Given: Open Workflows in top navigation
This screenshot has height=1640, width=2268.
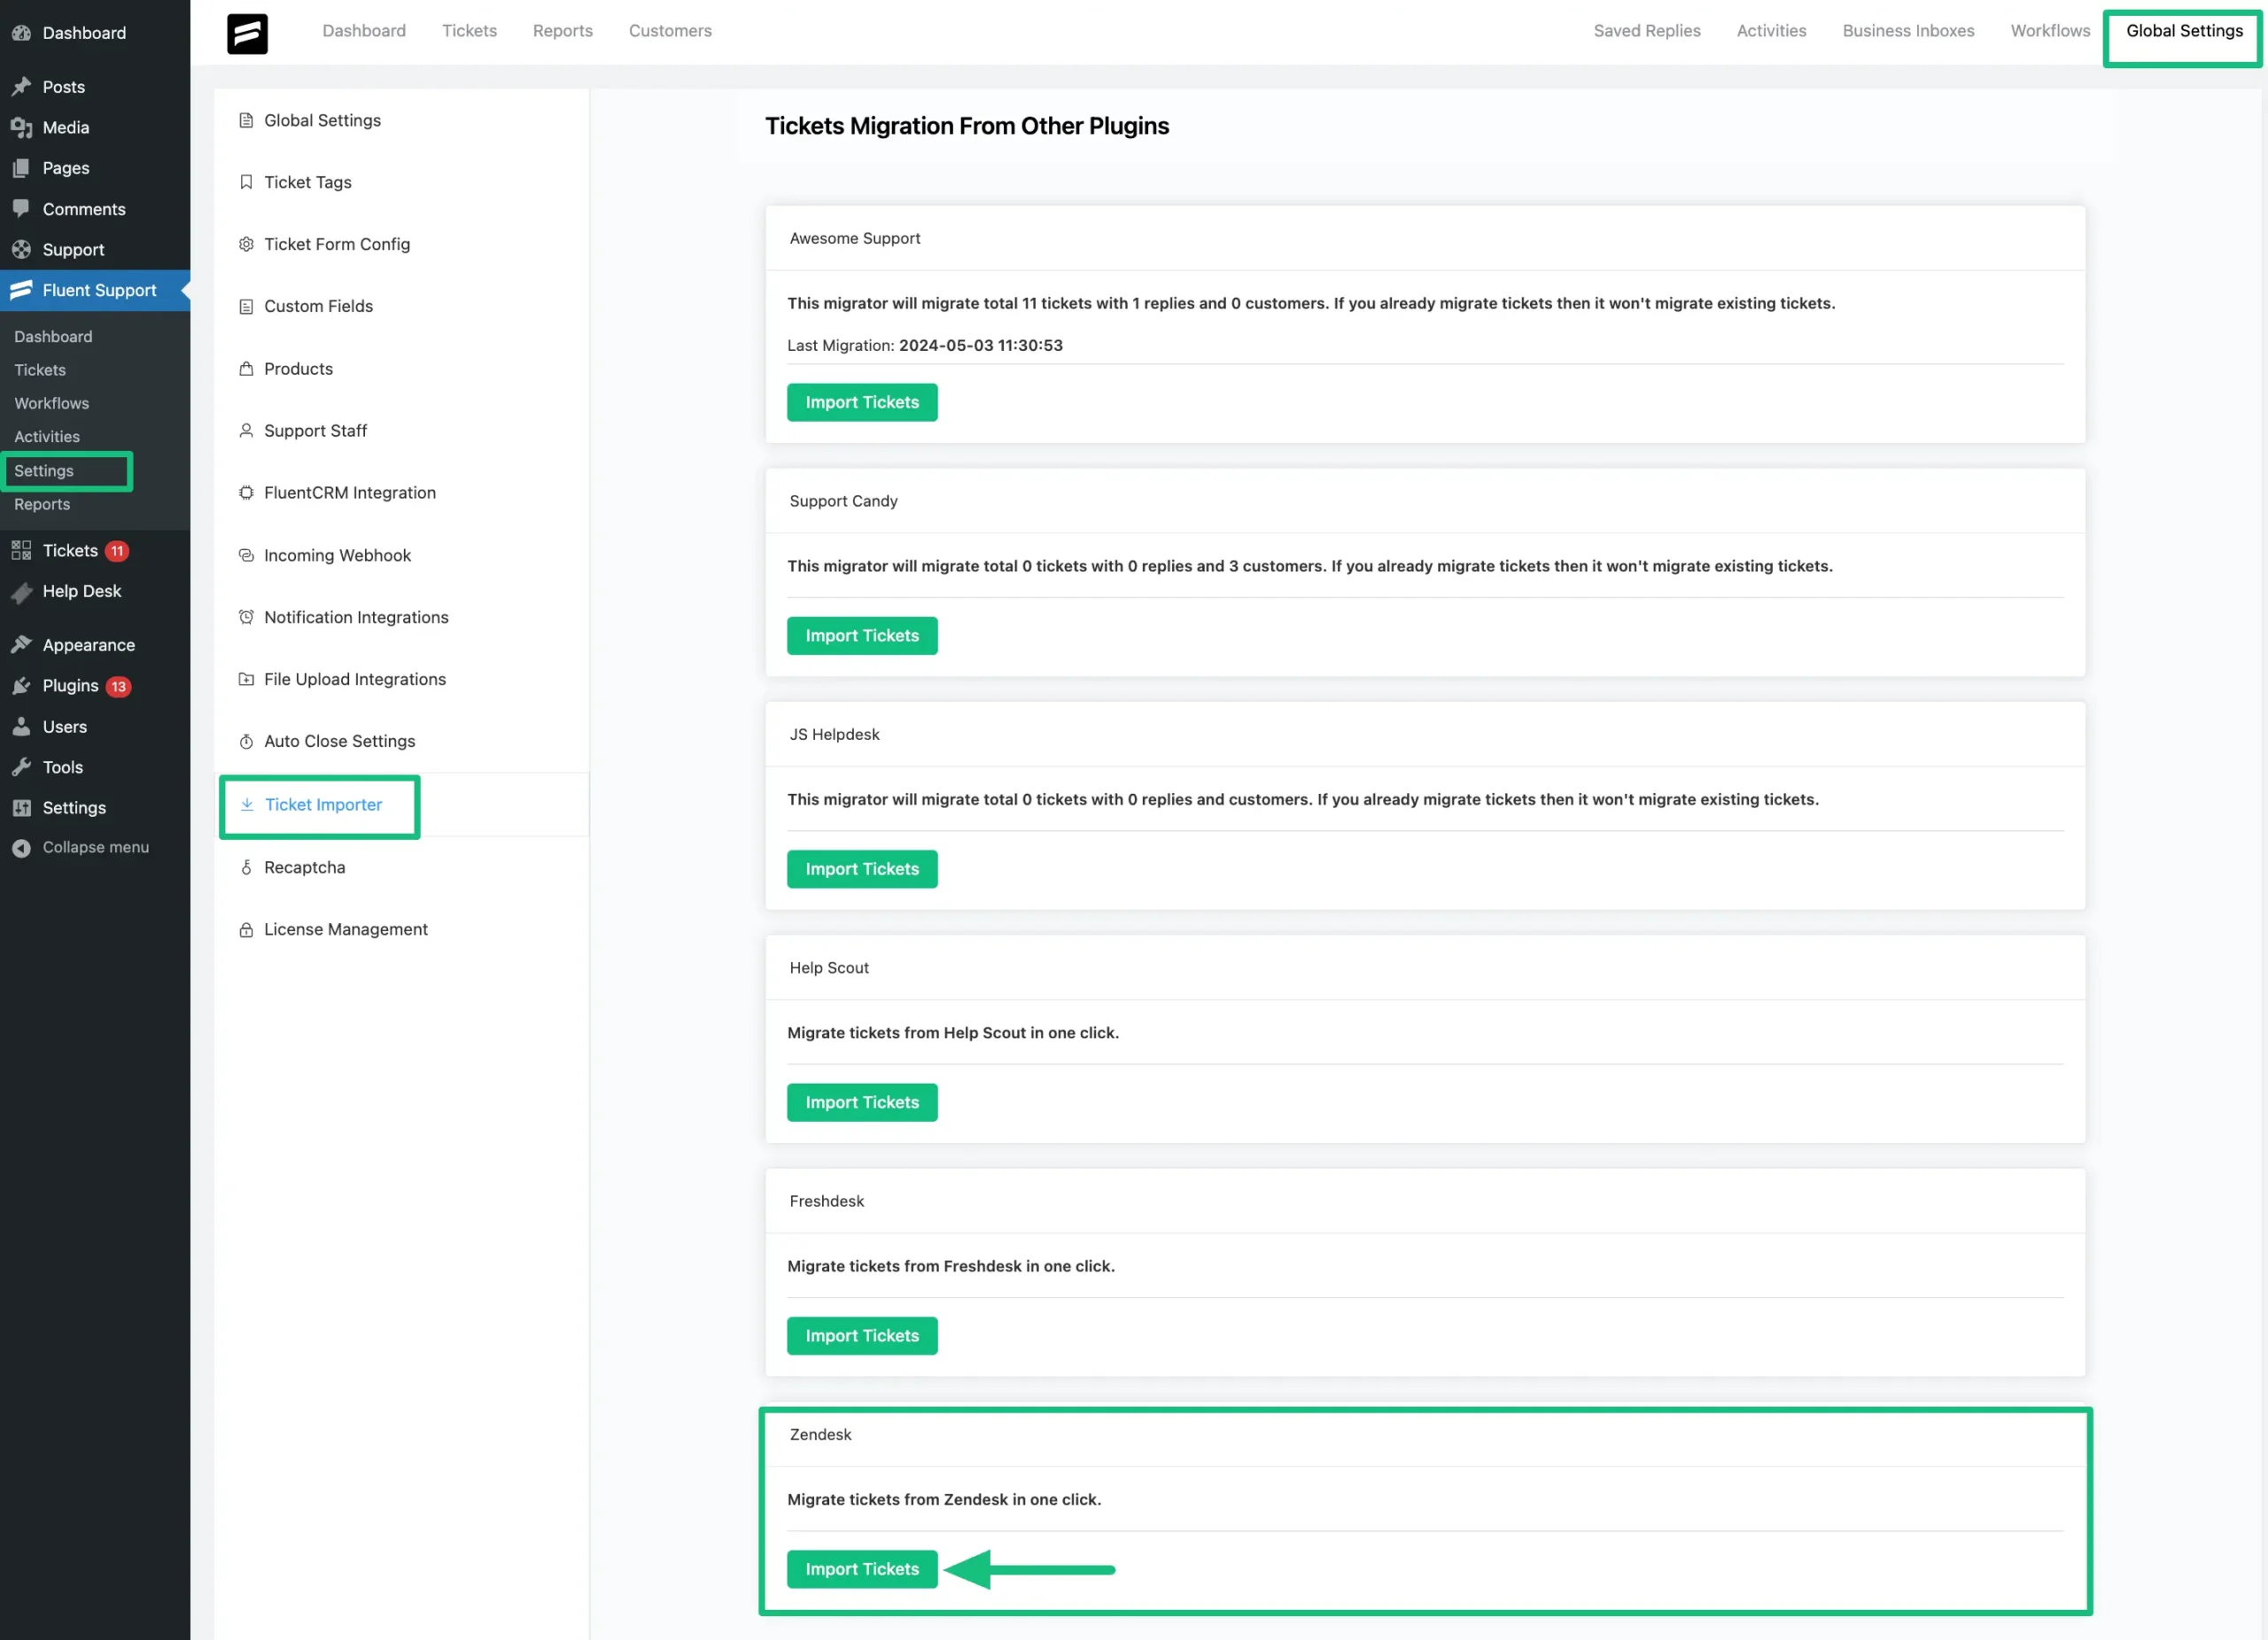Looking at the screenshot, I should (2050, 31).
